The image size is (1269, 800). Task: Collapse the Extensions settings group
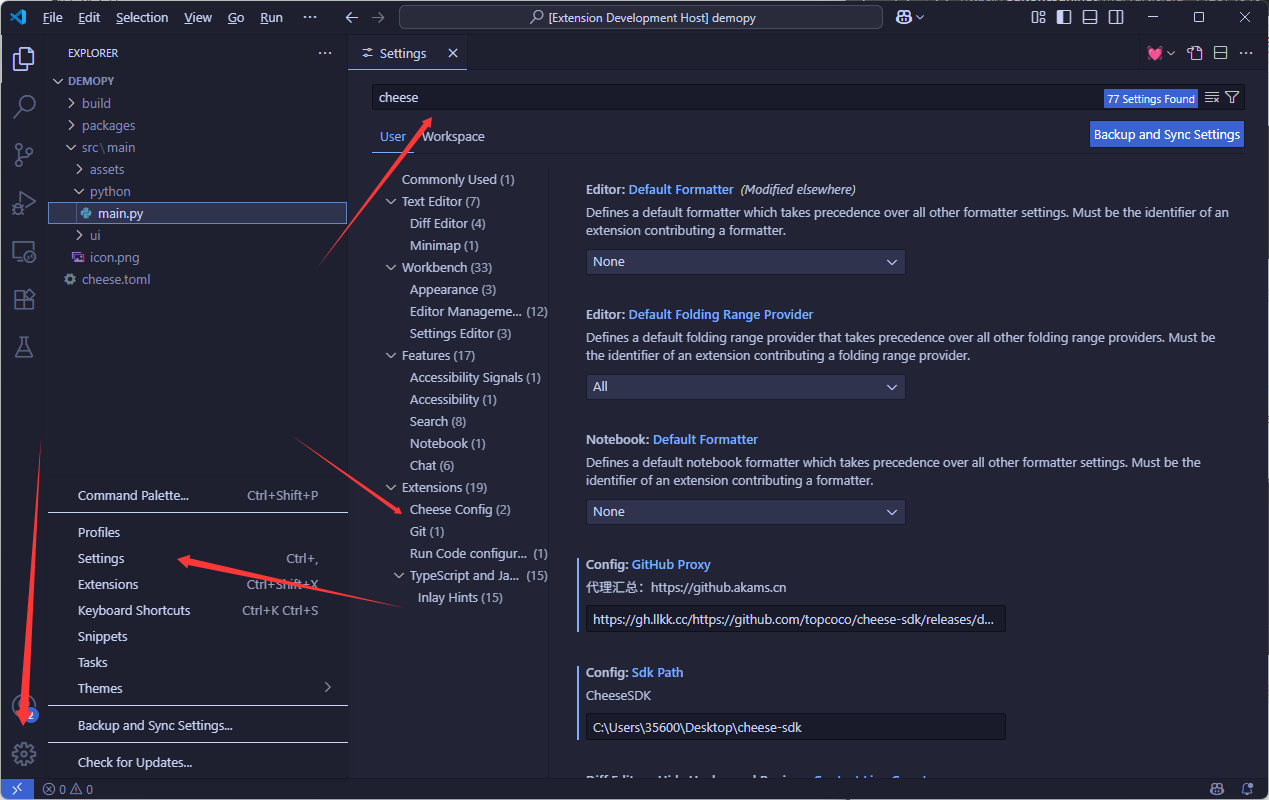click(392, 487)
